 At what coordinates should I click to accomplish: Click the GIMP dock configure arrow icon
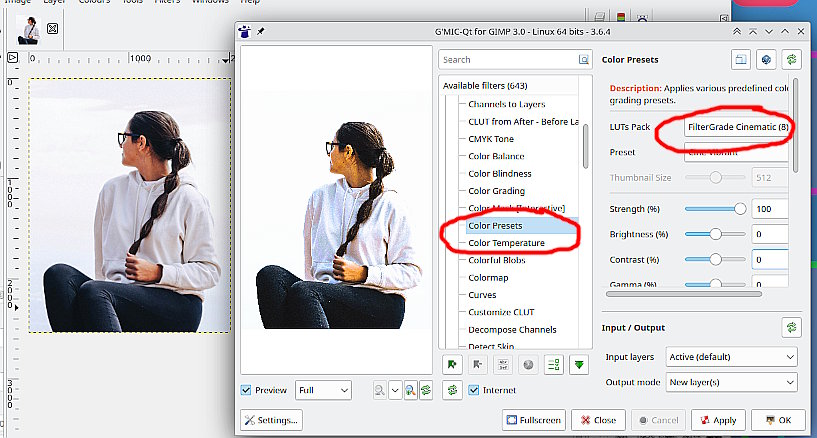[x=724, y=18]
